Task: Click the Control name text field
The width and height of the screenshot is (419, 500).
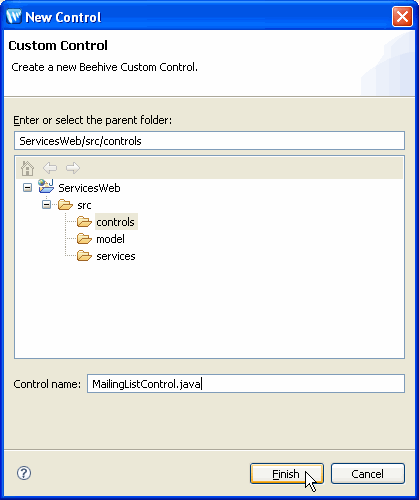Action: coord(246,384)
